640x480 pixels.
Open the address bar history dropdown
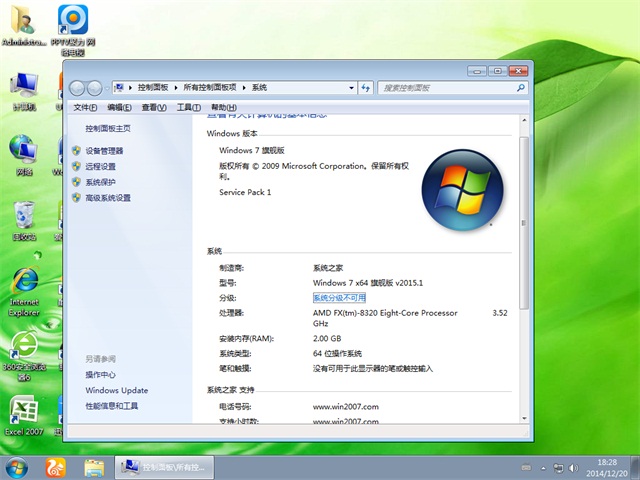(351, 88)
